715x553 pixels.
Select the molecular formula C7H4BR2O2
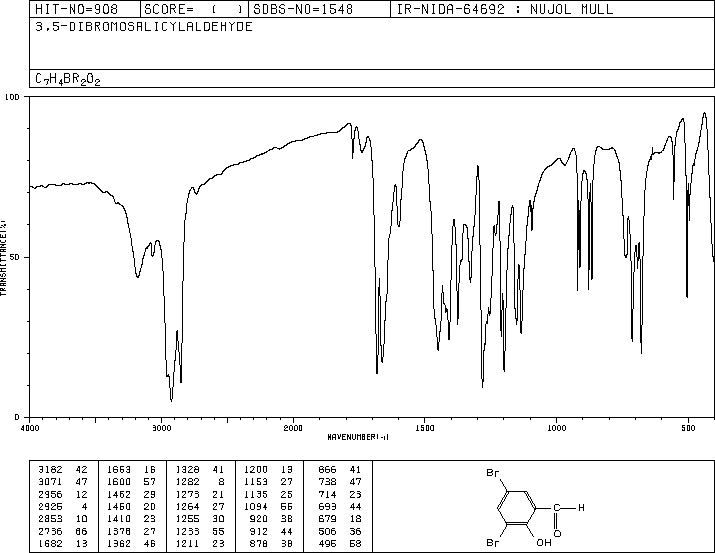coord(67,79)
